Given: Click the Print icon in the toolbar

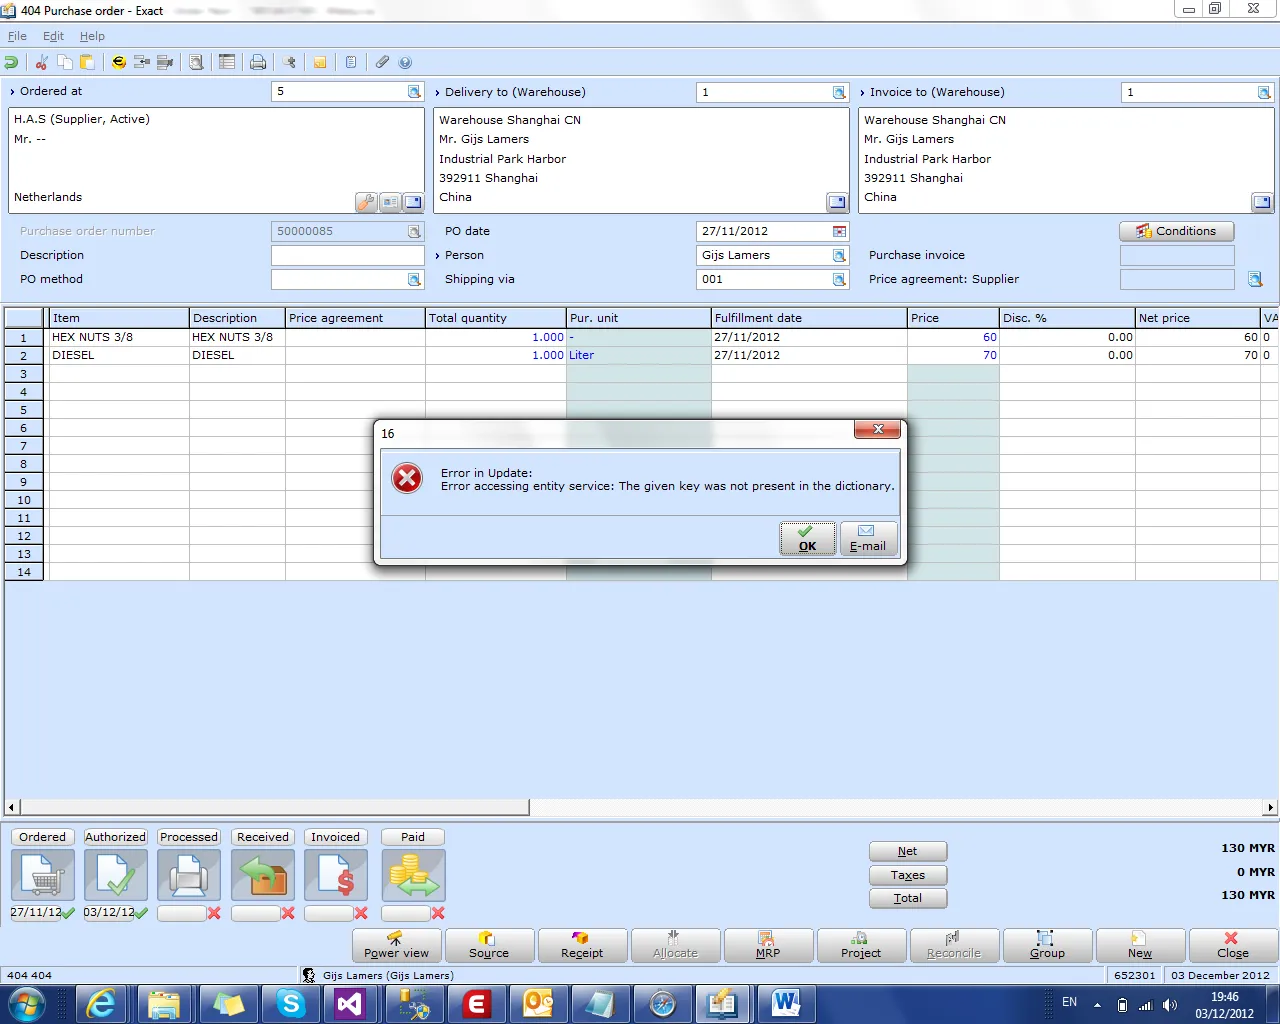Looking at the screenshot, I should (x=258, y=62).
